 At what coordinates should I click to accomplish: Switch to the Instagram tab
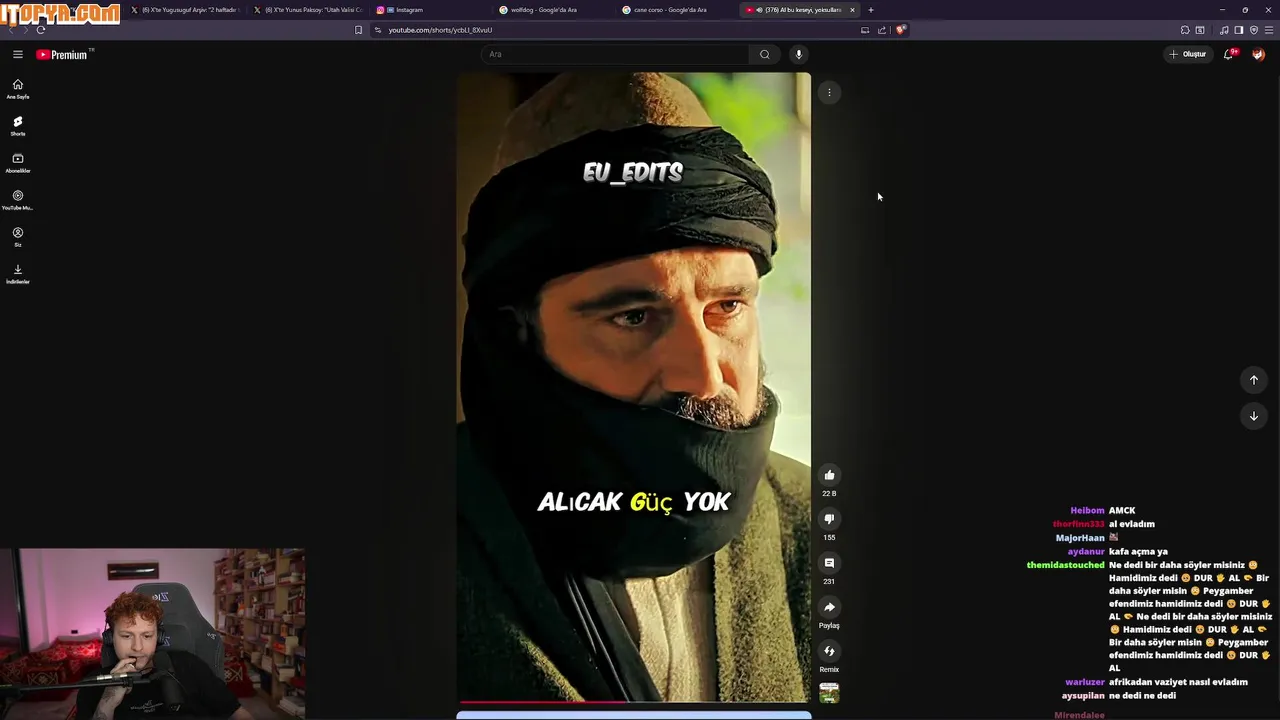point(431,10)
